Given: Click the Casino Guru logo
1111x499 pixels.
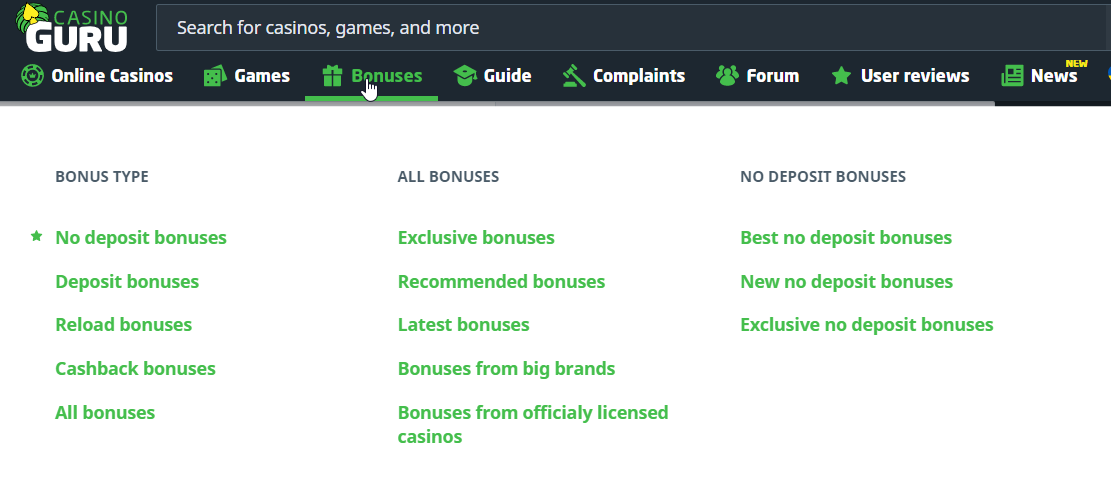Looking at the screenshot, I should (73, 27).
